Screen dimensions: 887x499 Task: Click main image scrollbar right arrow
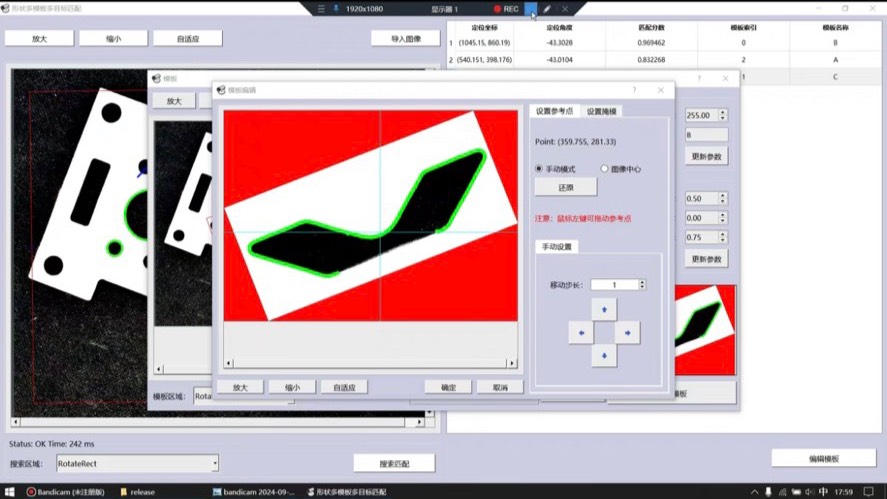(419, 422)
